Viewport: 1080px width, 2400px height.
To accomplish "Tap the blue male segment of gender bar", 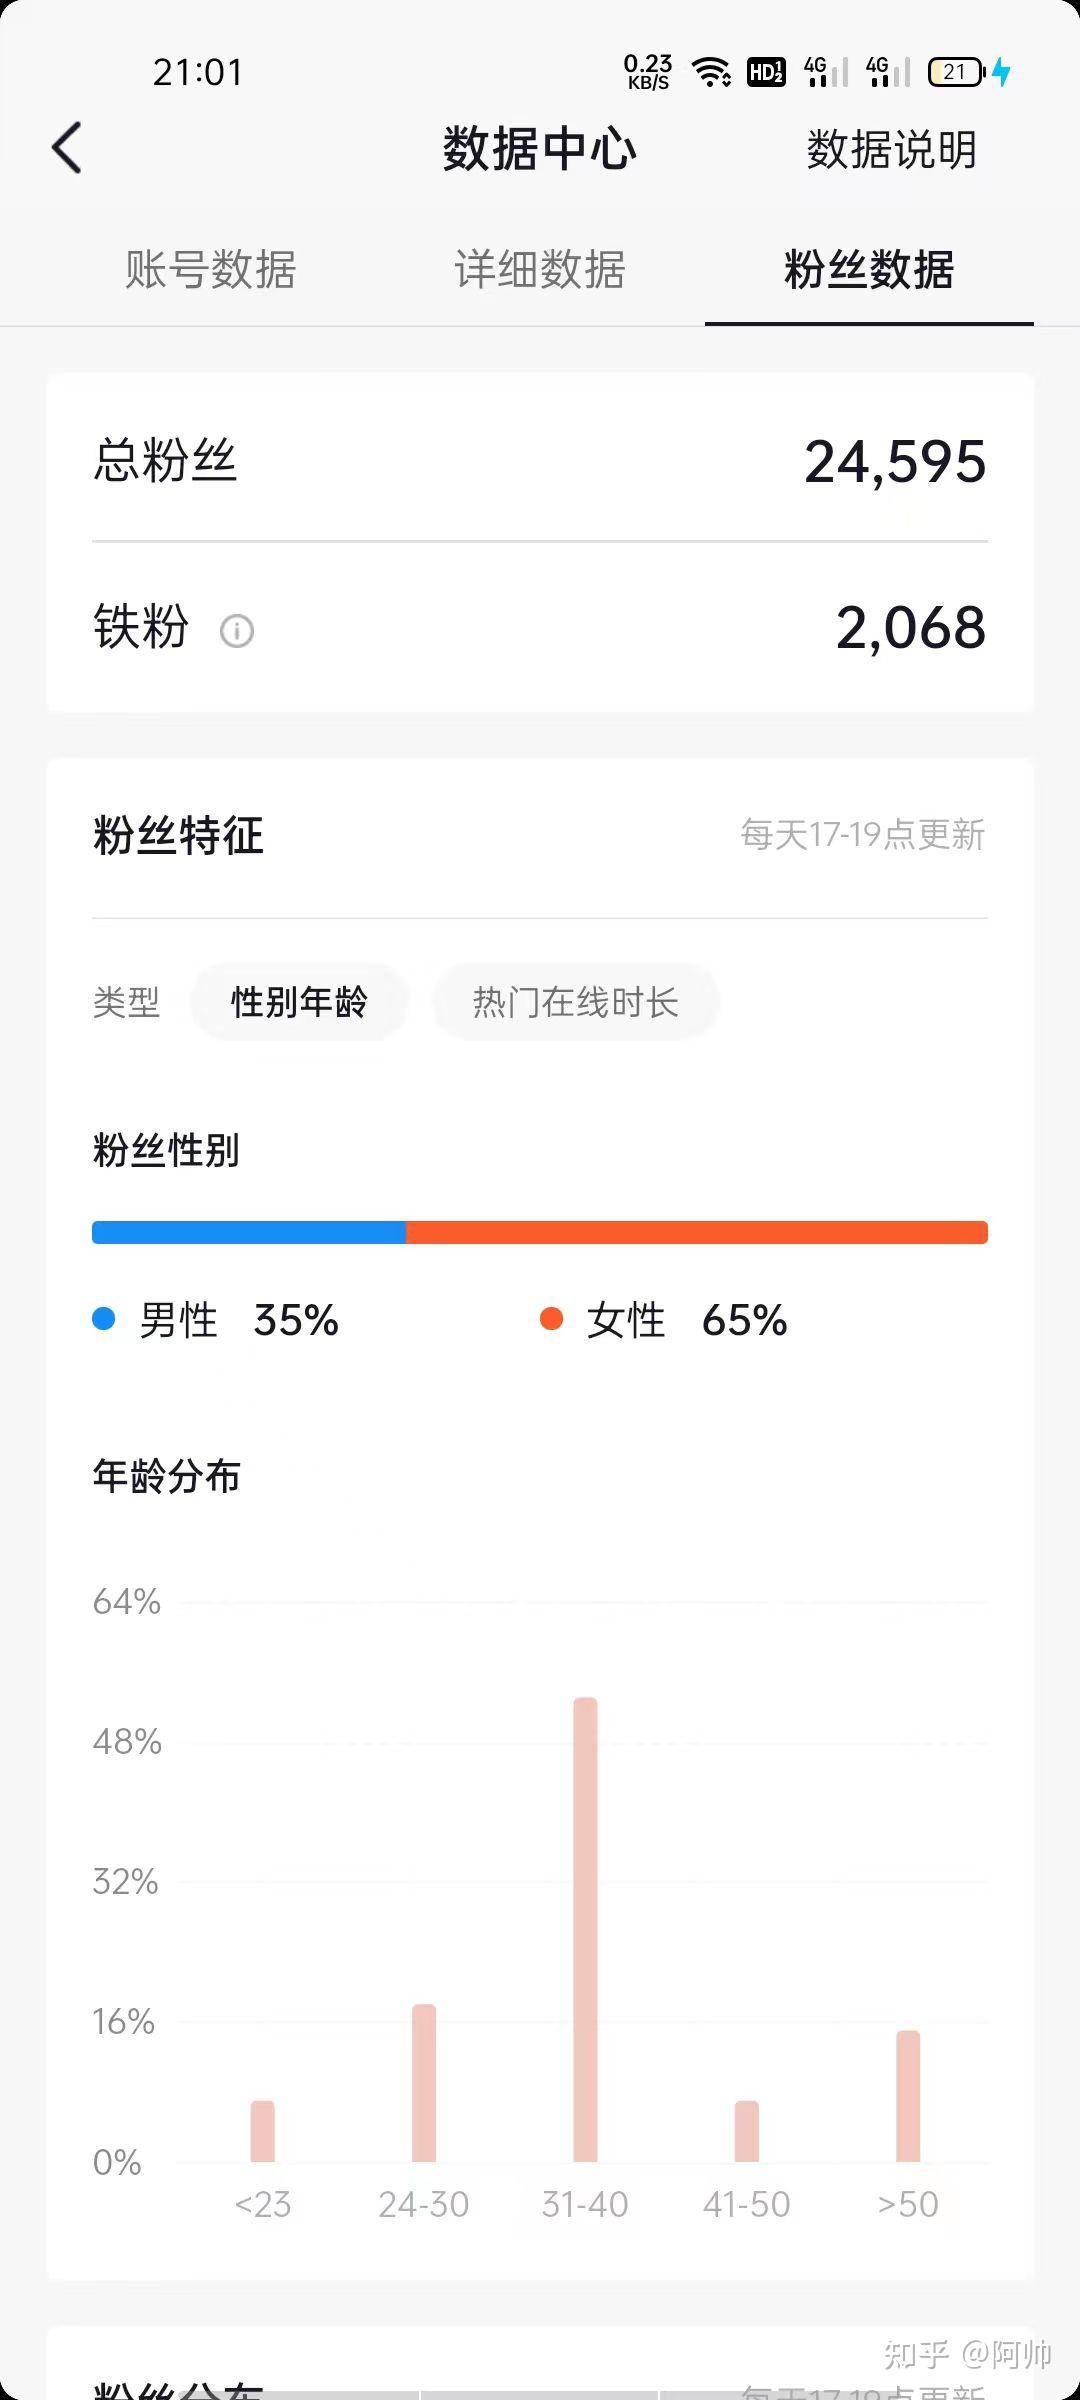I will (x=249, y=1232).
